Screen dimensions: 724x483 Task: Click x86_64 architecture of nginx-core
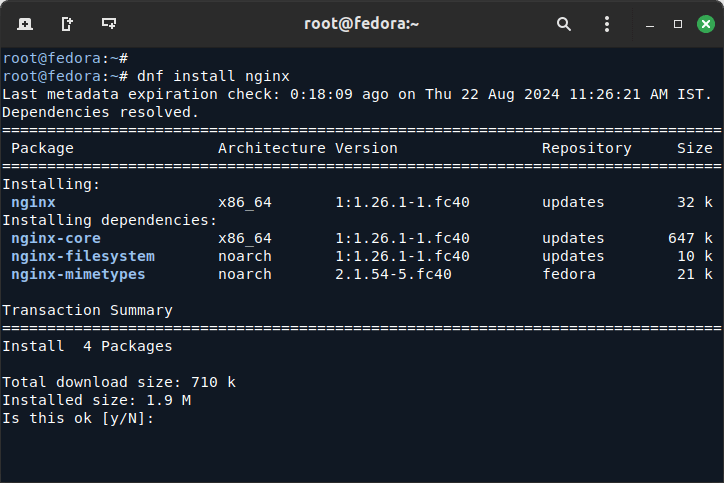pos(245,238)
